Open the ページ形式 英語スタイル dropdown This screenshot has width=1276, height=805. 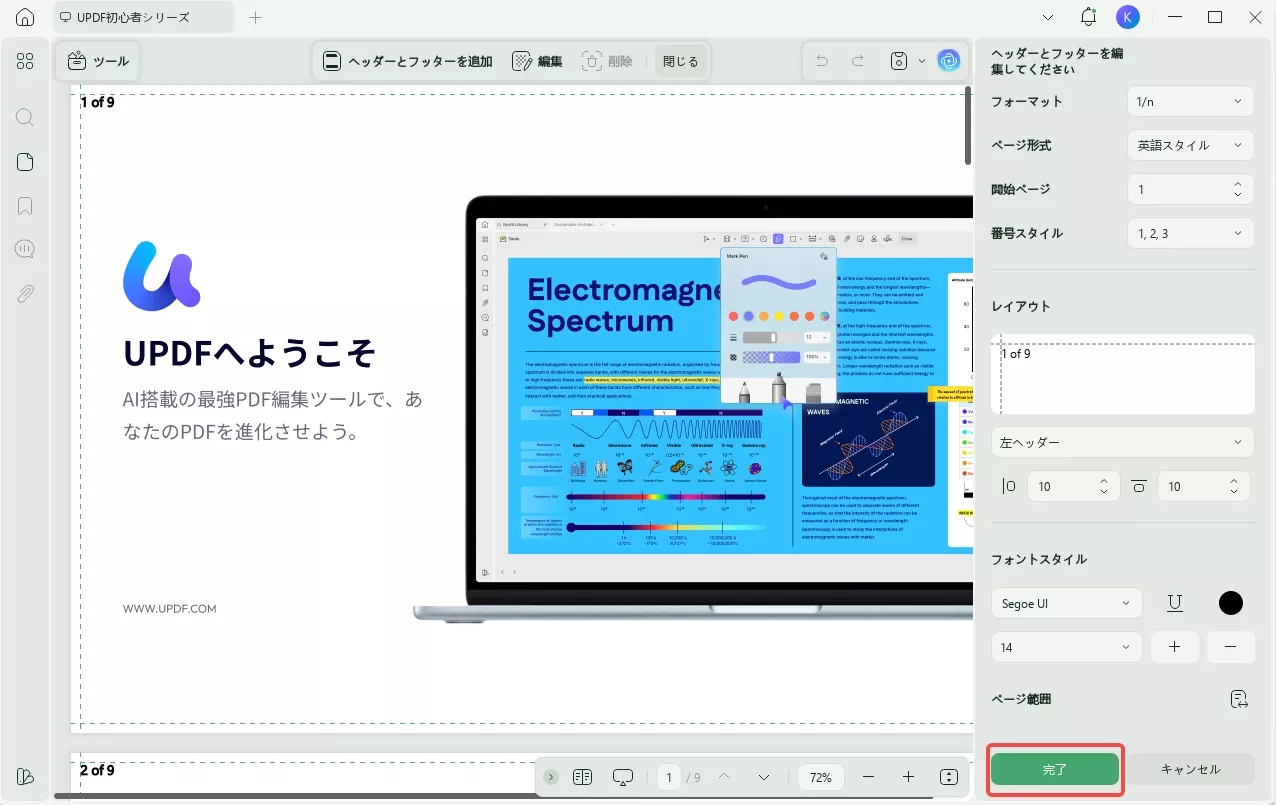pyautogui.click(x=1190, y=145)
